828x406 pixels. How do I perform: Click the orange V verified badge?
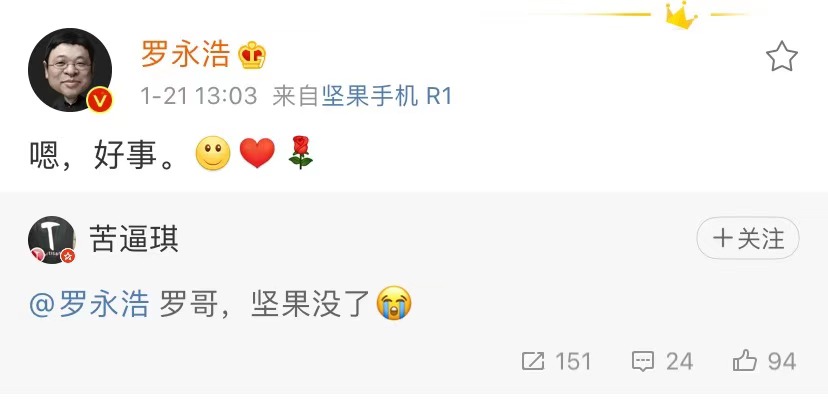tap(100, 99)
